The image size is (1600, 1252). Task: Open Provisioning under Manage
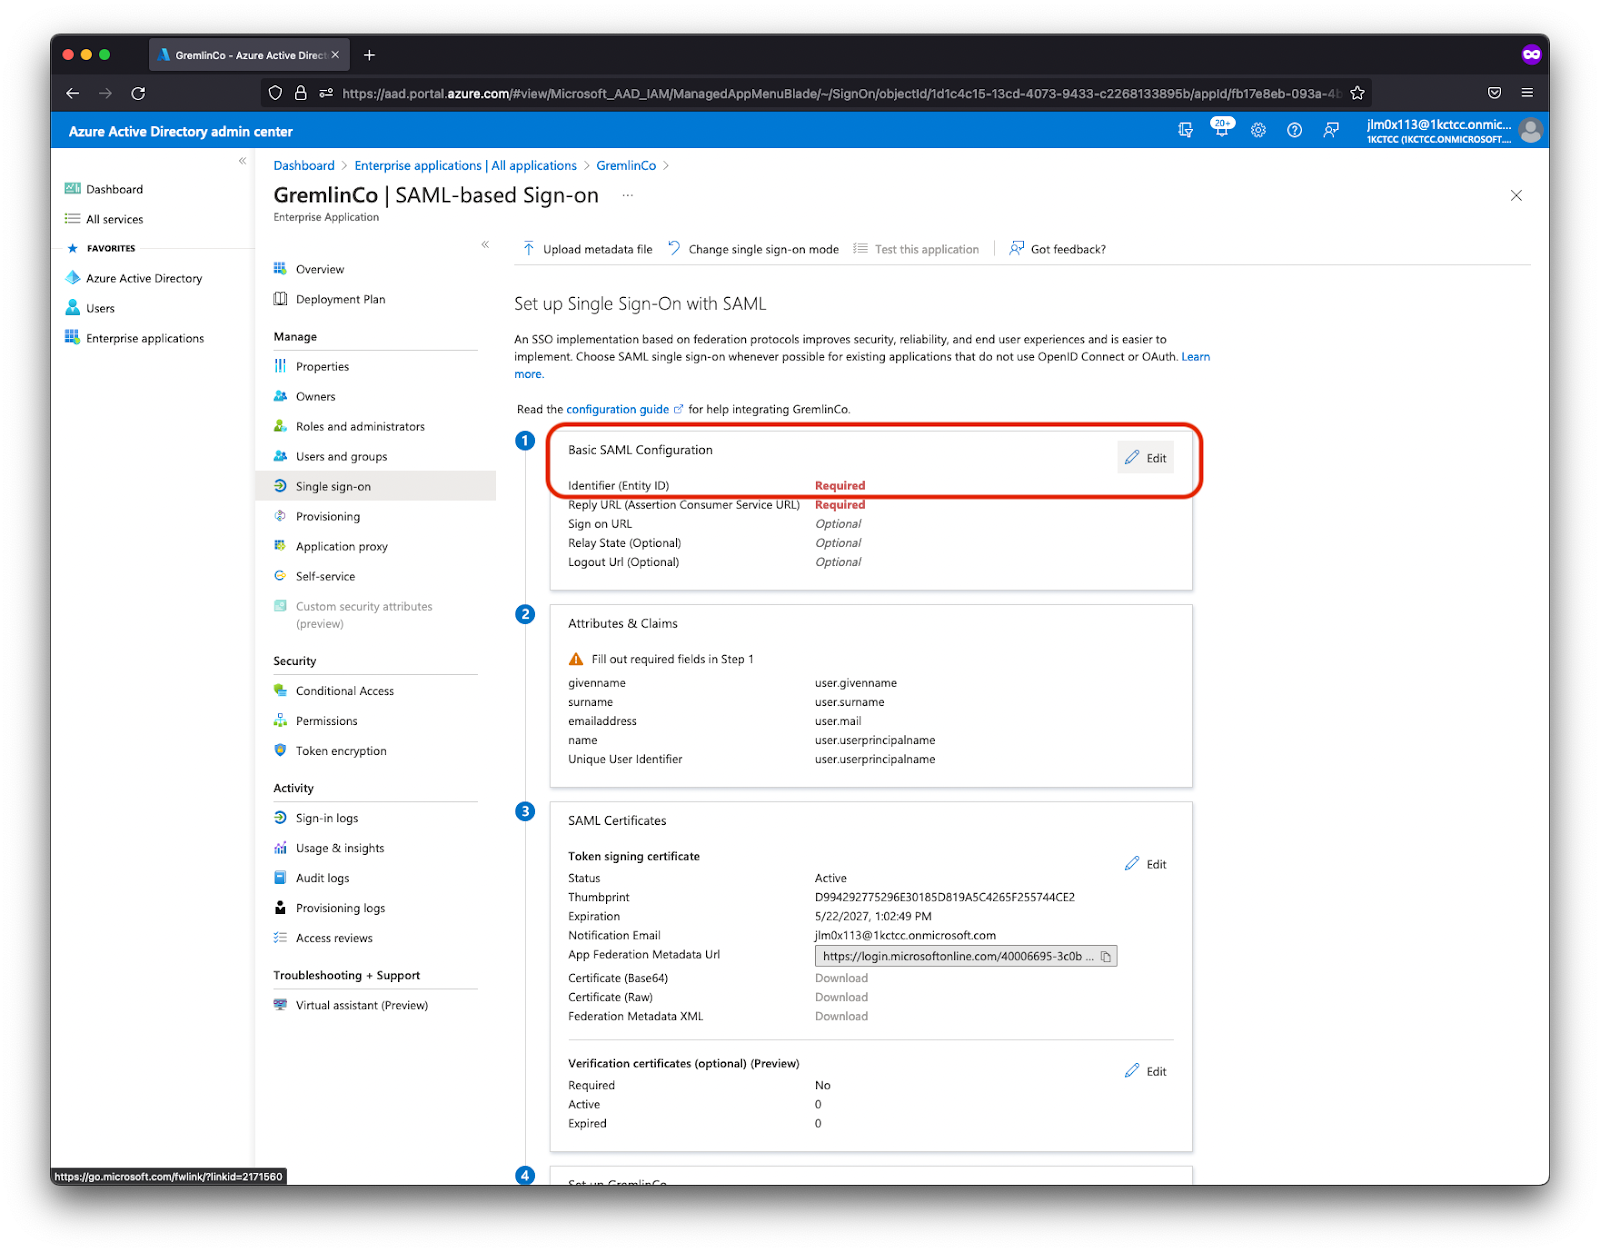pos(328,517)
